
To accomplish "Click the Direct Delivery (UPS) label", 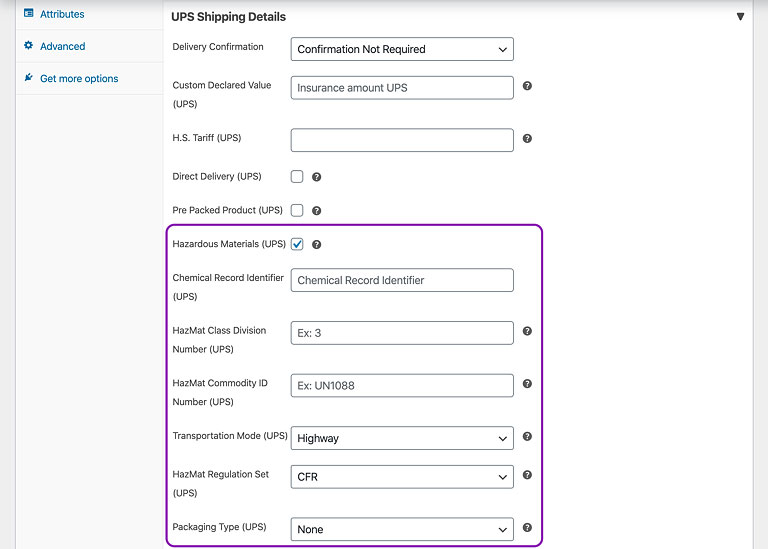I will pyautogui.click(x=217, y=176).
